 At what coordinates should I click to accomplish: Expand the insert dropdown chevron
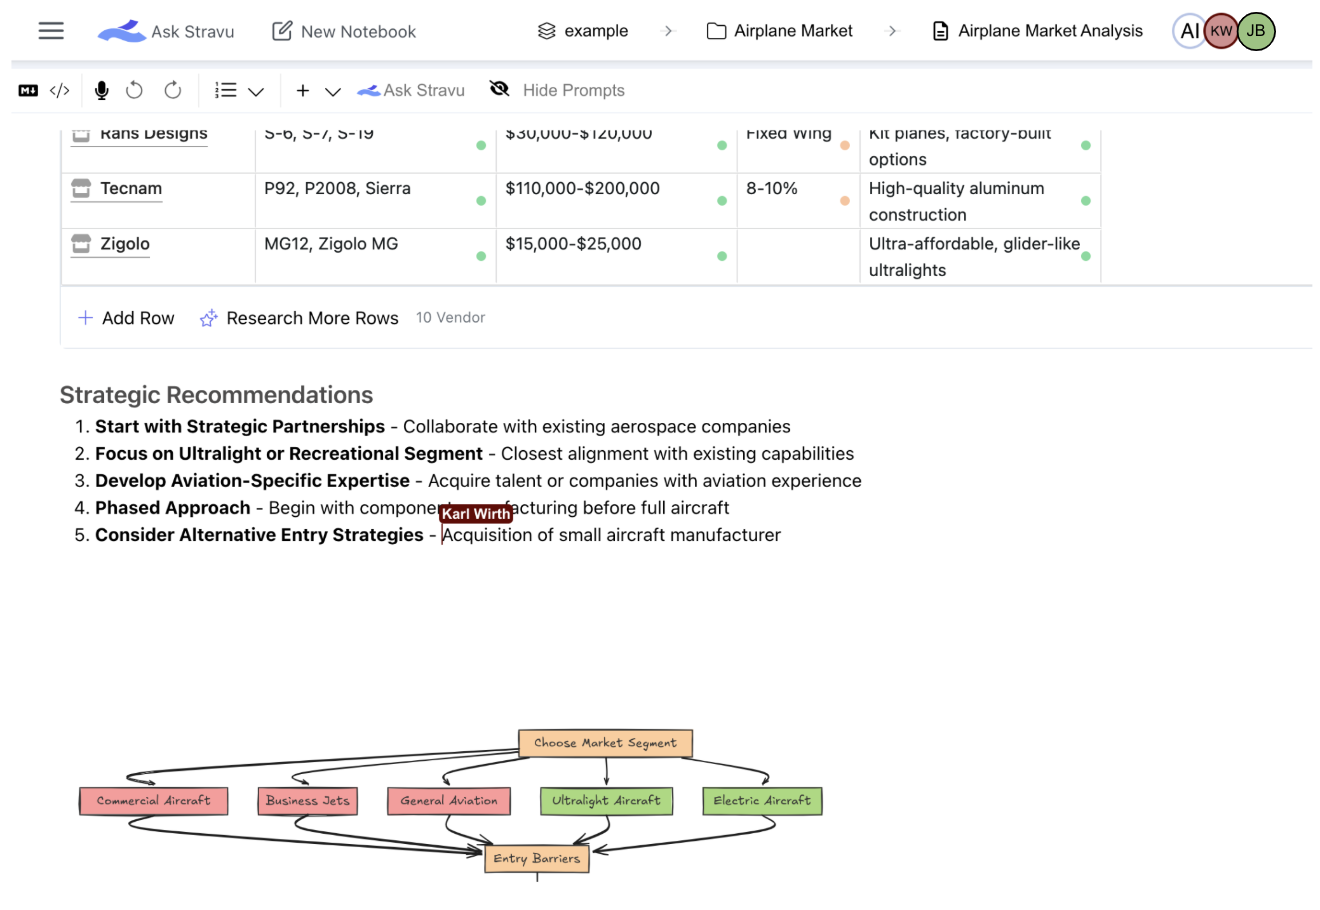333,92
